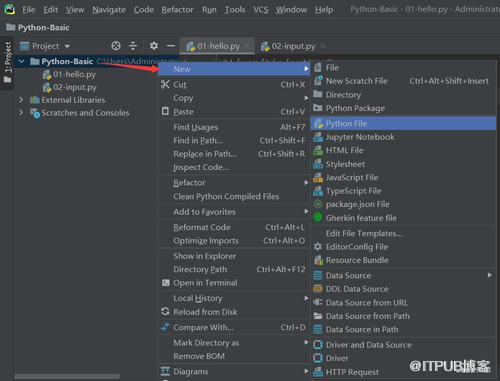Toggle the 1: Project side tool window
The width and height of the screenshot is (500, 381).
click(x=7, y=62)
